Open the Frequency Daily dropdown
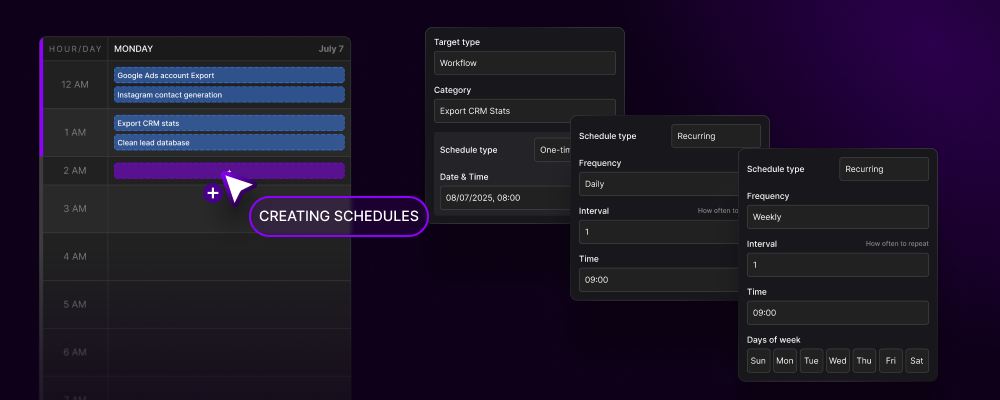 coord(658,184)
